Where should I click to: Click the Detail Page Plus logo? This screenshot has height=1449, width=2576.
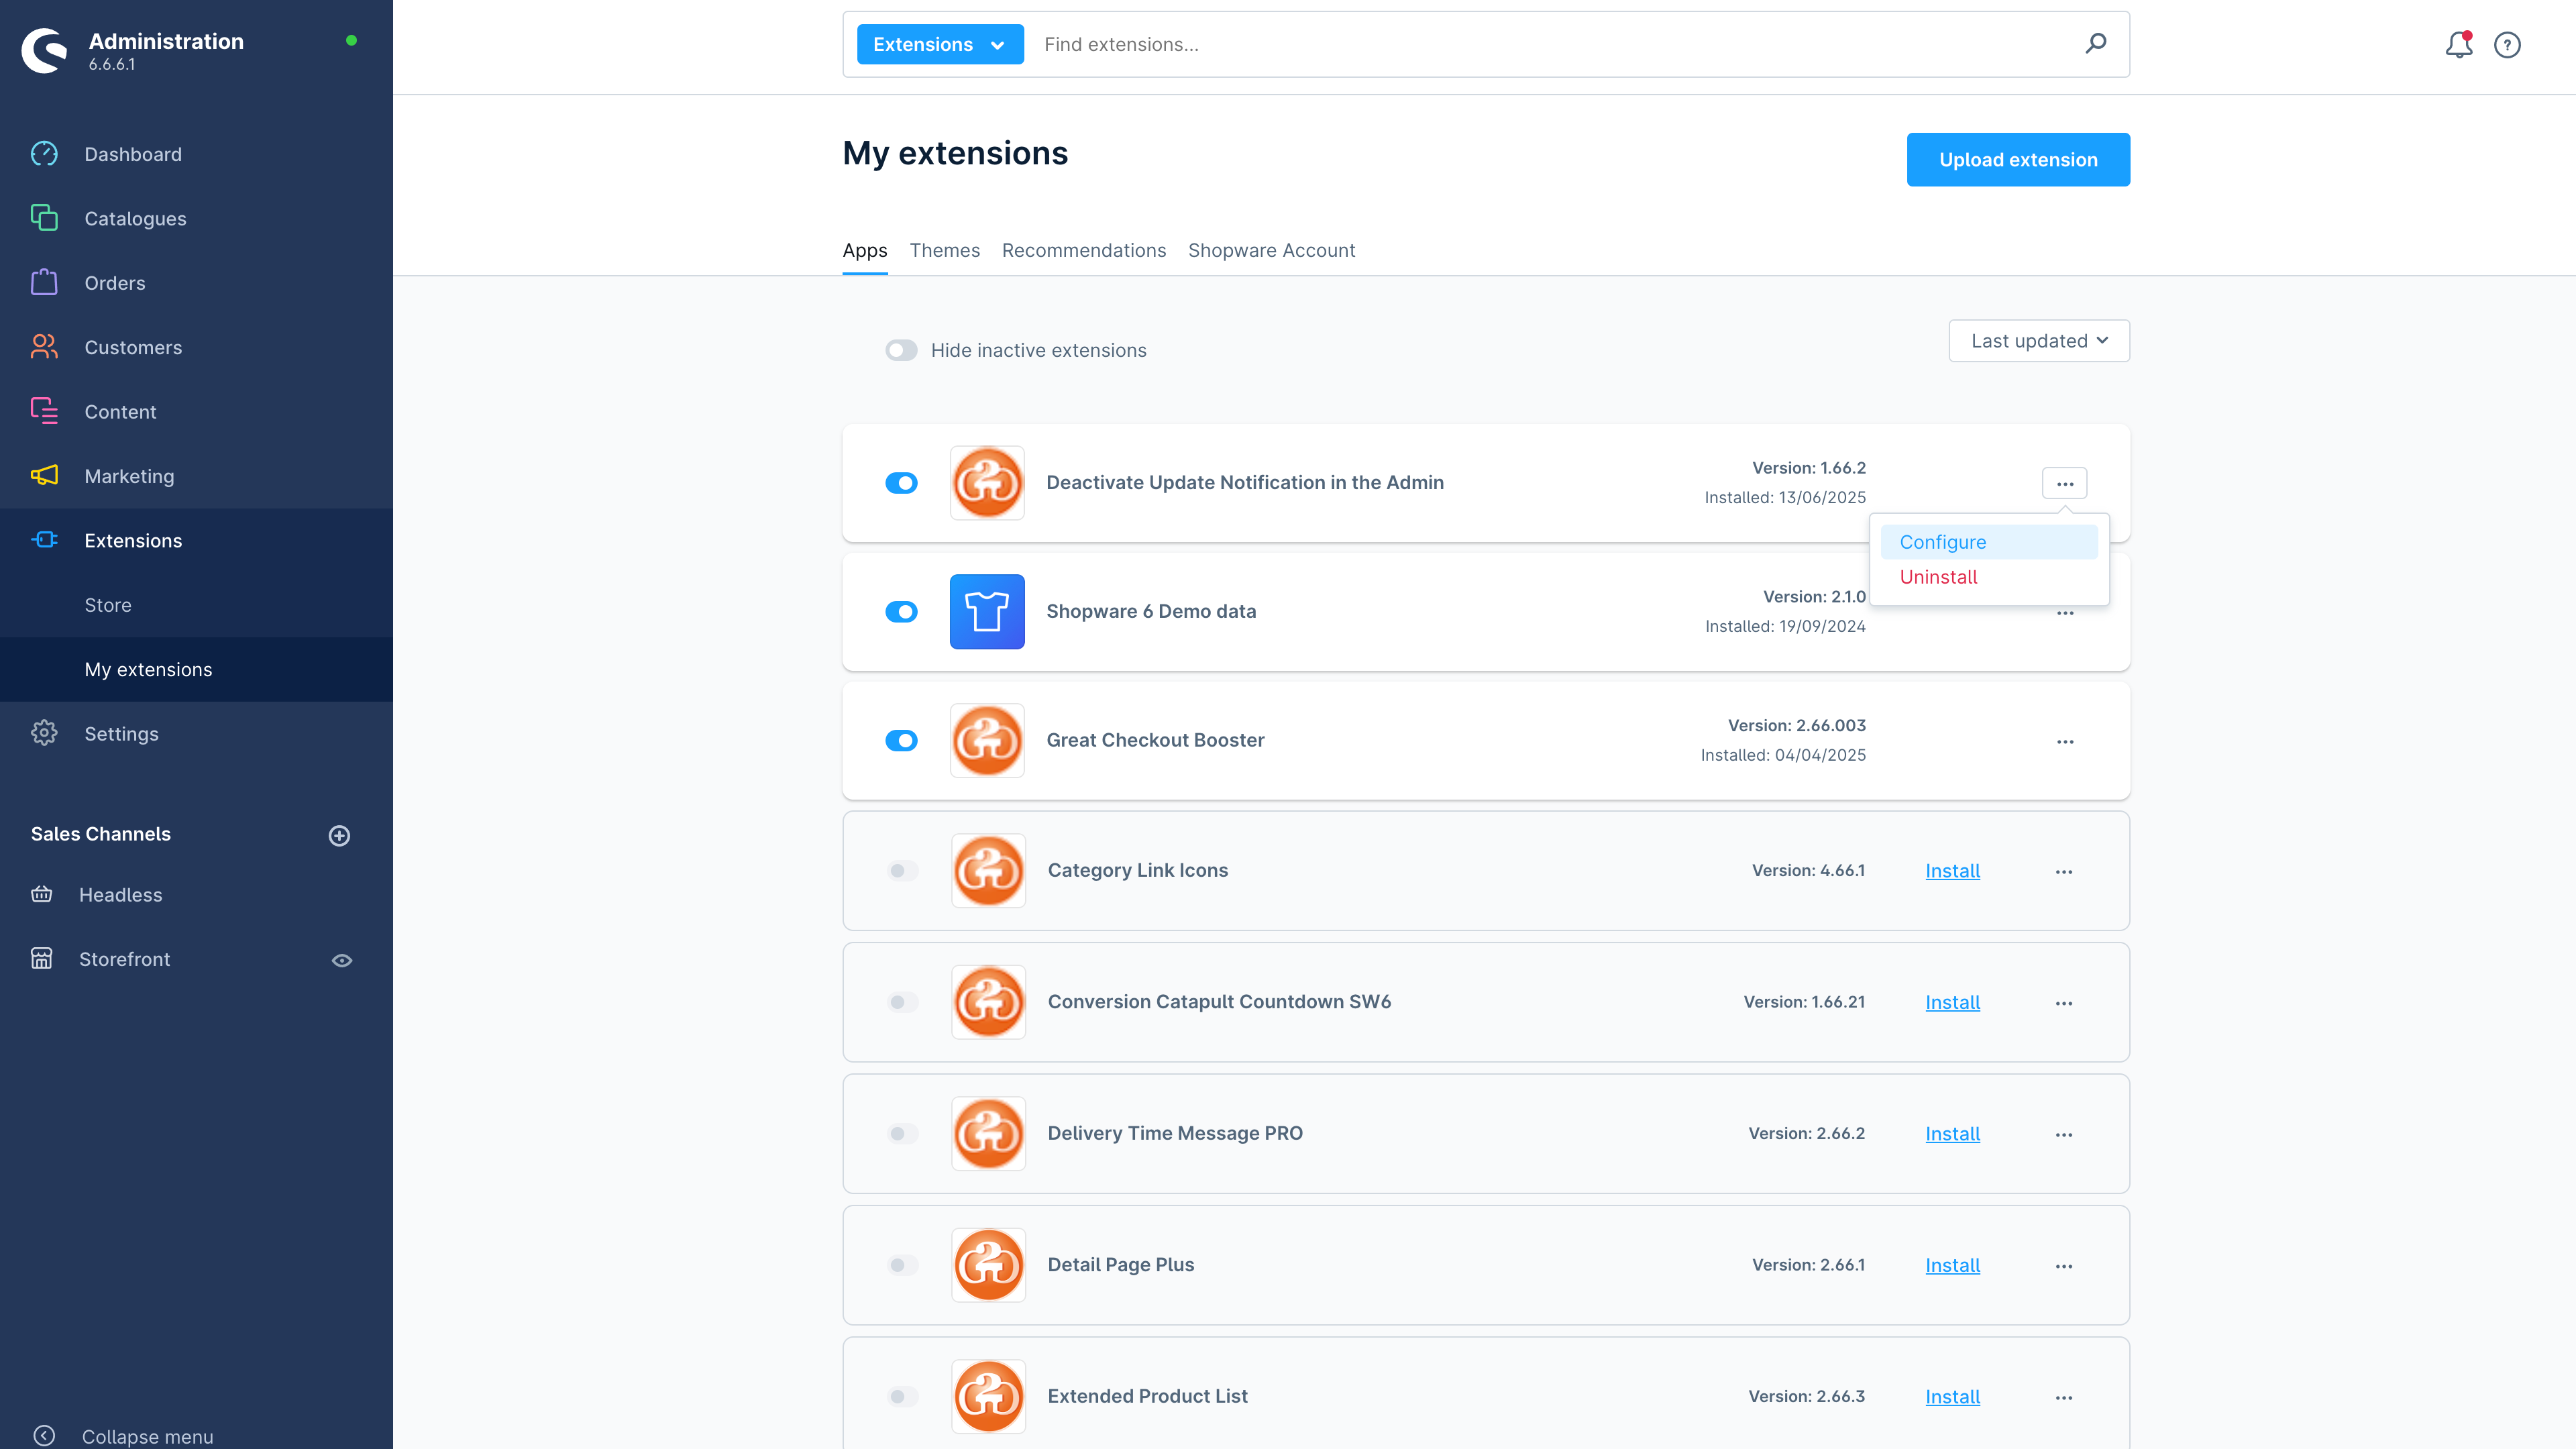coord(988,1265)
